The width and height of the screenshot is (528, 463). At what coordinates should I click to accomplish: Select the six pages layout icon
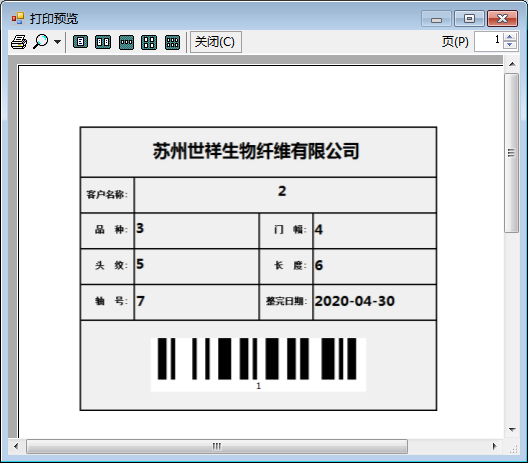pyautogui.click(x=172, y=42)
